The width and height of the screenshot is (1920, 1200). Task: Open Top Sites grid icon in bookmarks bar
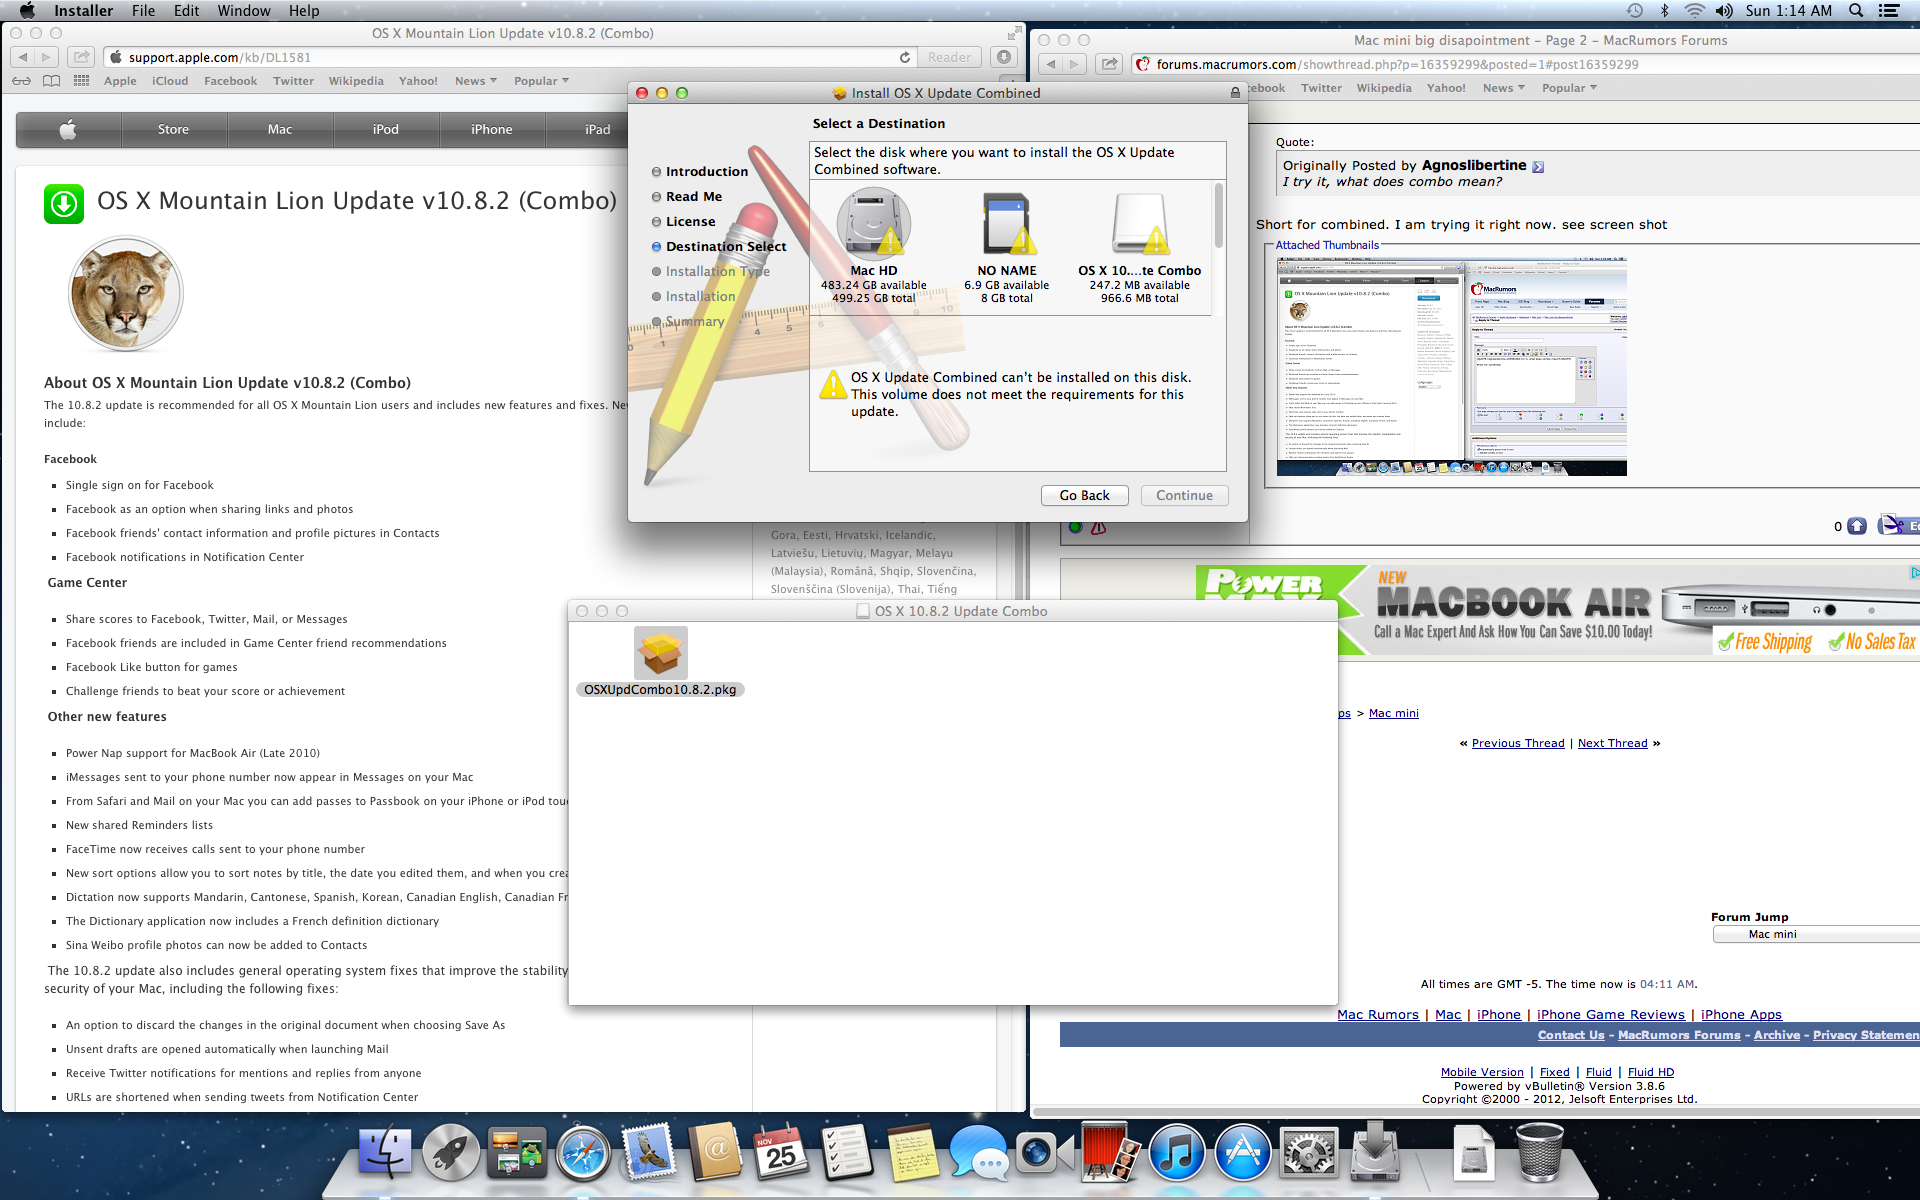point(81,81)
